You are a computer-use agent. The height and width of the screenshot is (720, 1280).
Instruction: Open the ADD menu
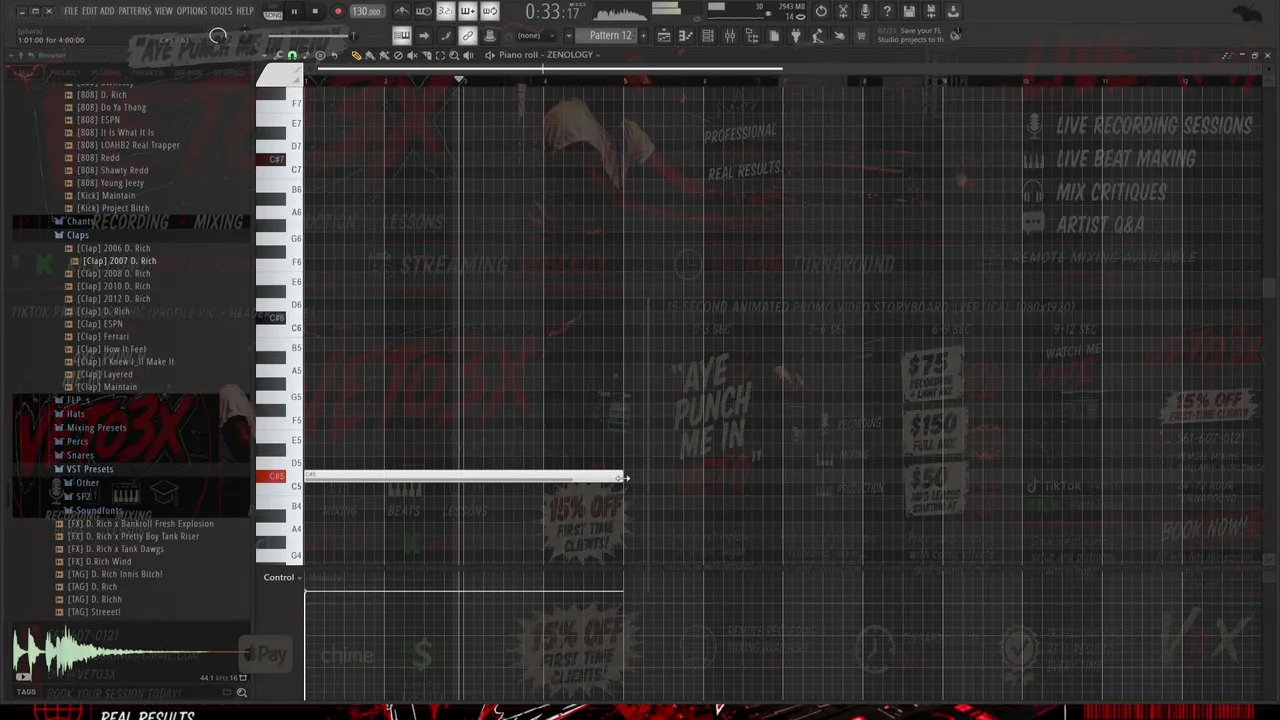click(x=108, y=11)
